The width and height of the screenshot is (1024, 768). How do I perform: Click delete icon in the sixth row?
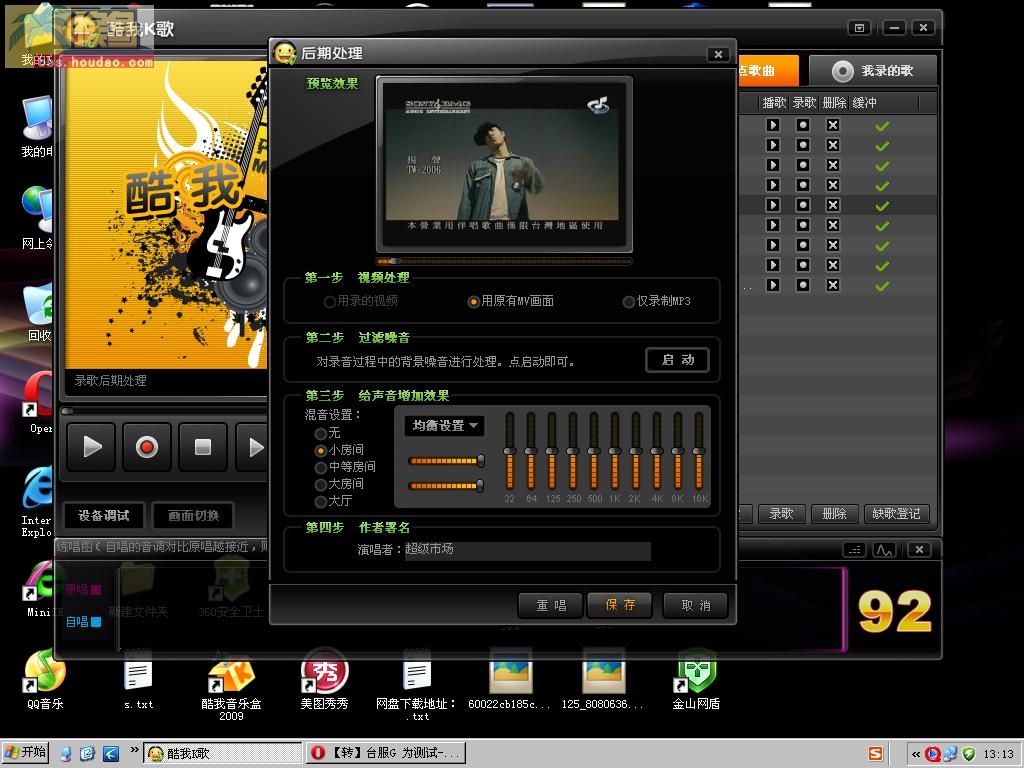click(x=833, y=225)
